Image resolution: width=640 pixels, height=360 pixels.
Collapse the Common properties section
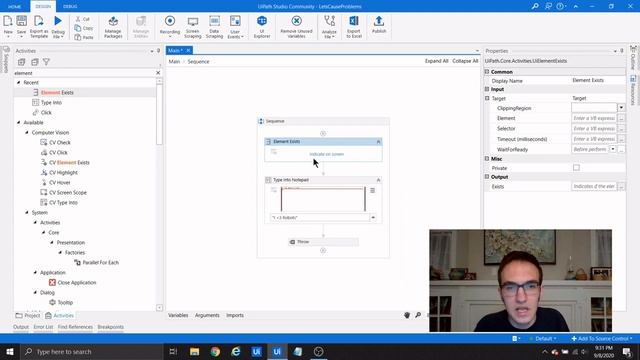[x=487, y=72]
